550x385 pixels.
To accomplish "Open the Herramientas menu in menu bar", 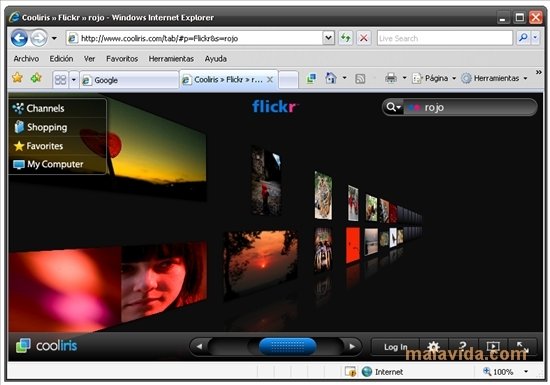I will [171, 59].
